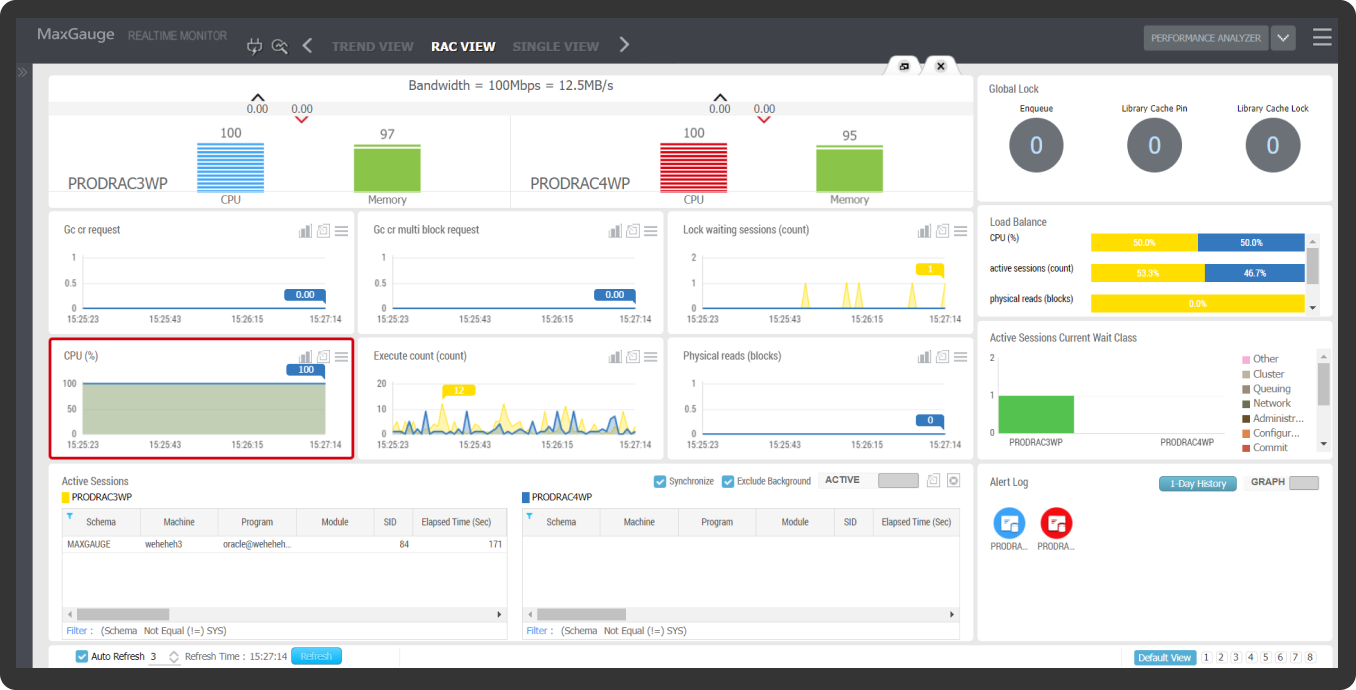Click the 1-Day History button
This screenshot has height=690, width=1356.
coord(1198,483)
